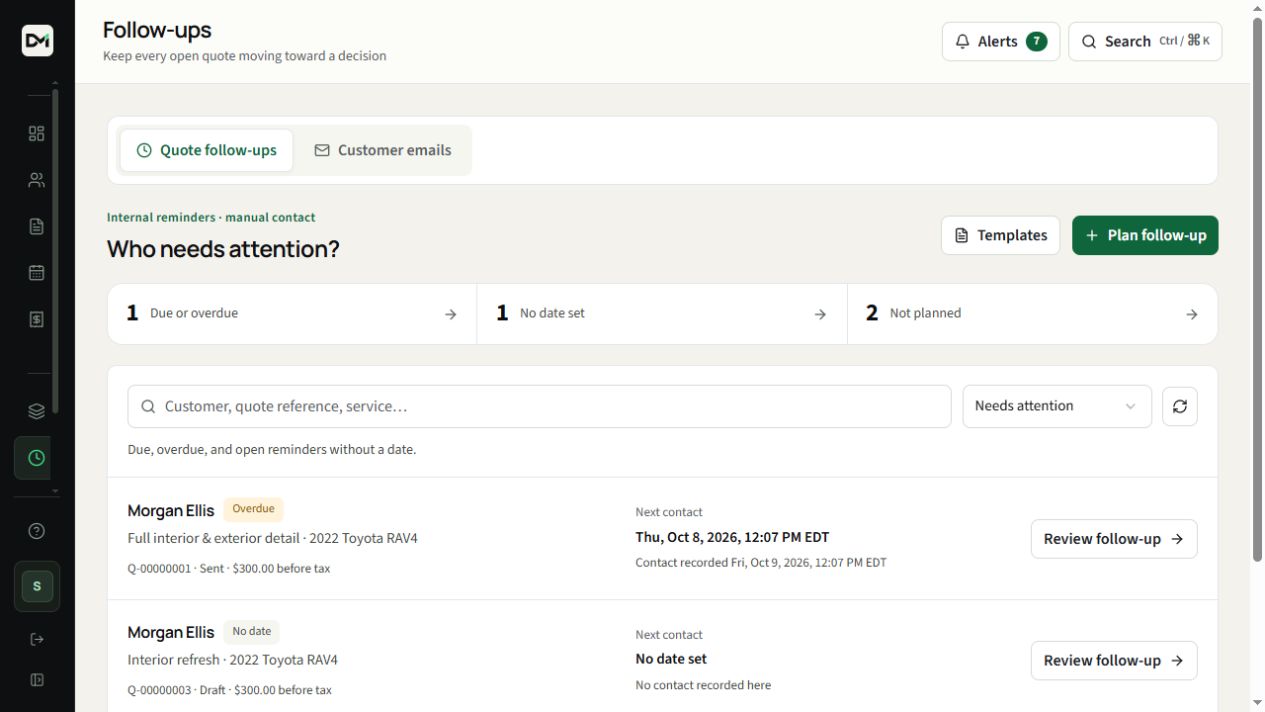Open the Search button
This screenshot has width=1265, height=712.
(x=1145, y=41)
